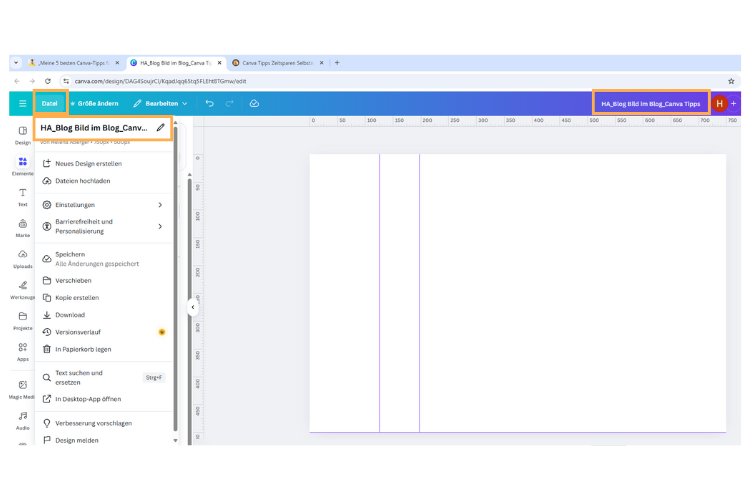Image resolution: width=750 pixels, height=500 pixels.
Task: Close Meine 5 besten Canva-Tipps tab
Action: (117, 63)
